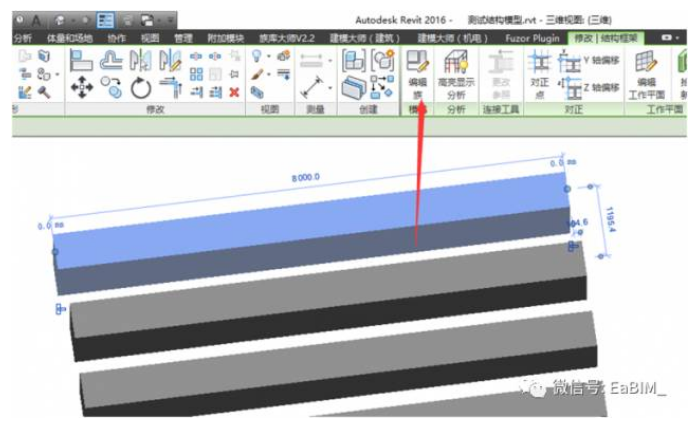The image size is (696, 422).
Task: Click the Split Element icon
Action: tap(196, 56)
